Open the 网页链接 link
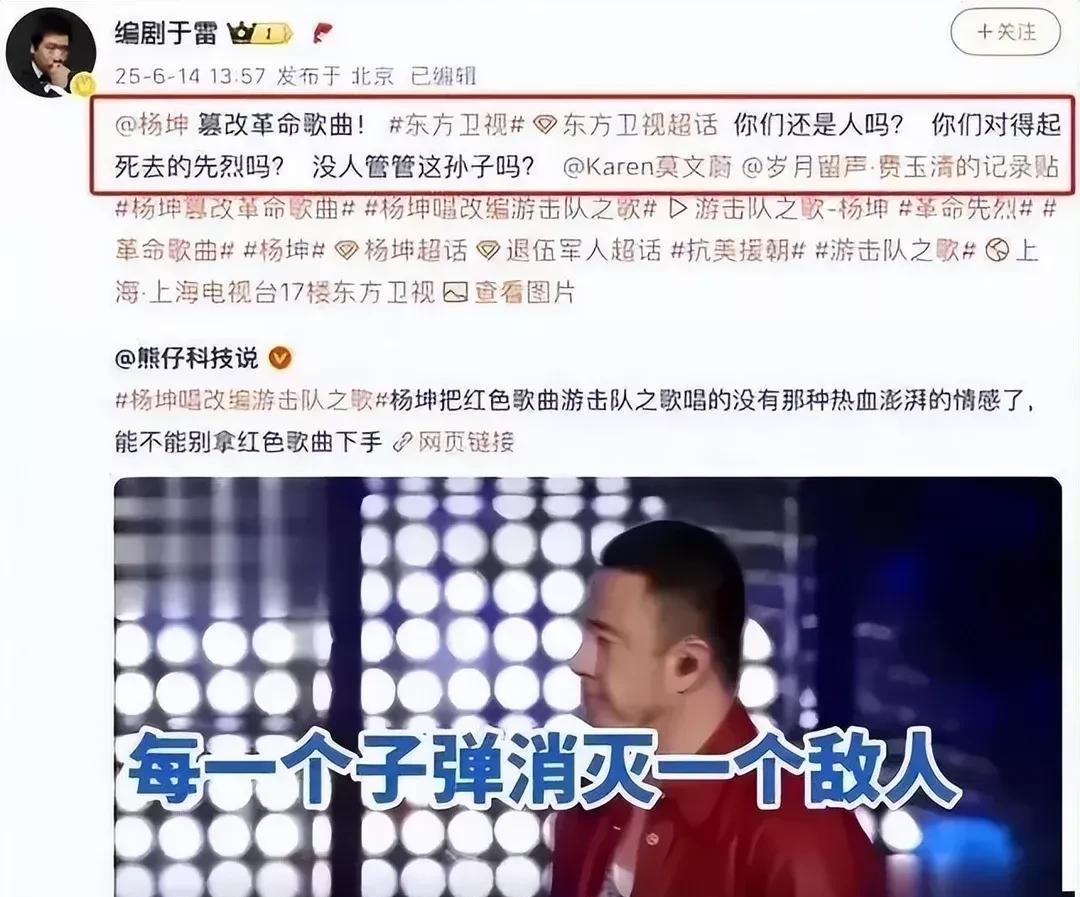This screenshot has height=897, width=1080. (466, 443)
